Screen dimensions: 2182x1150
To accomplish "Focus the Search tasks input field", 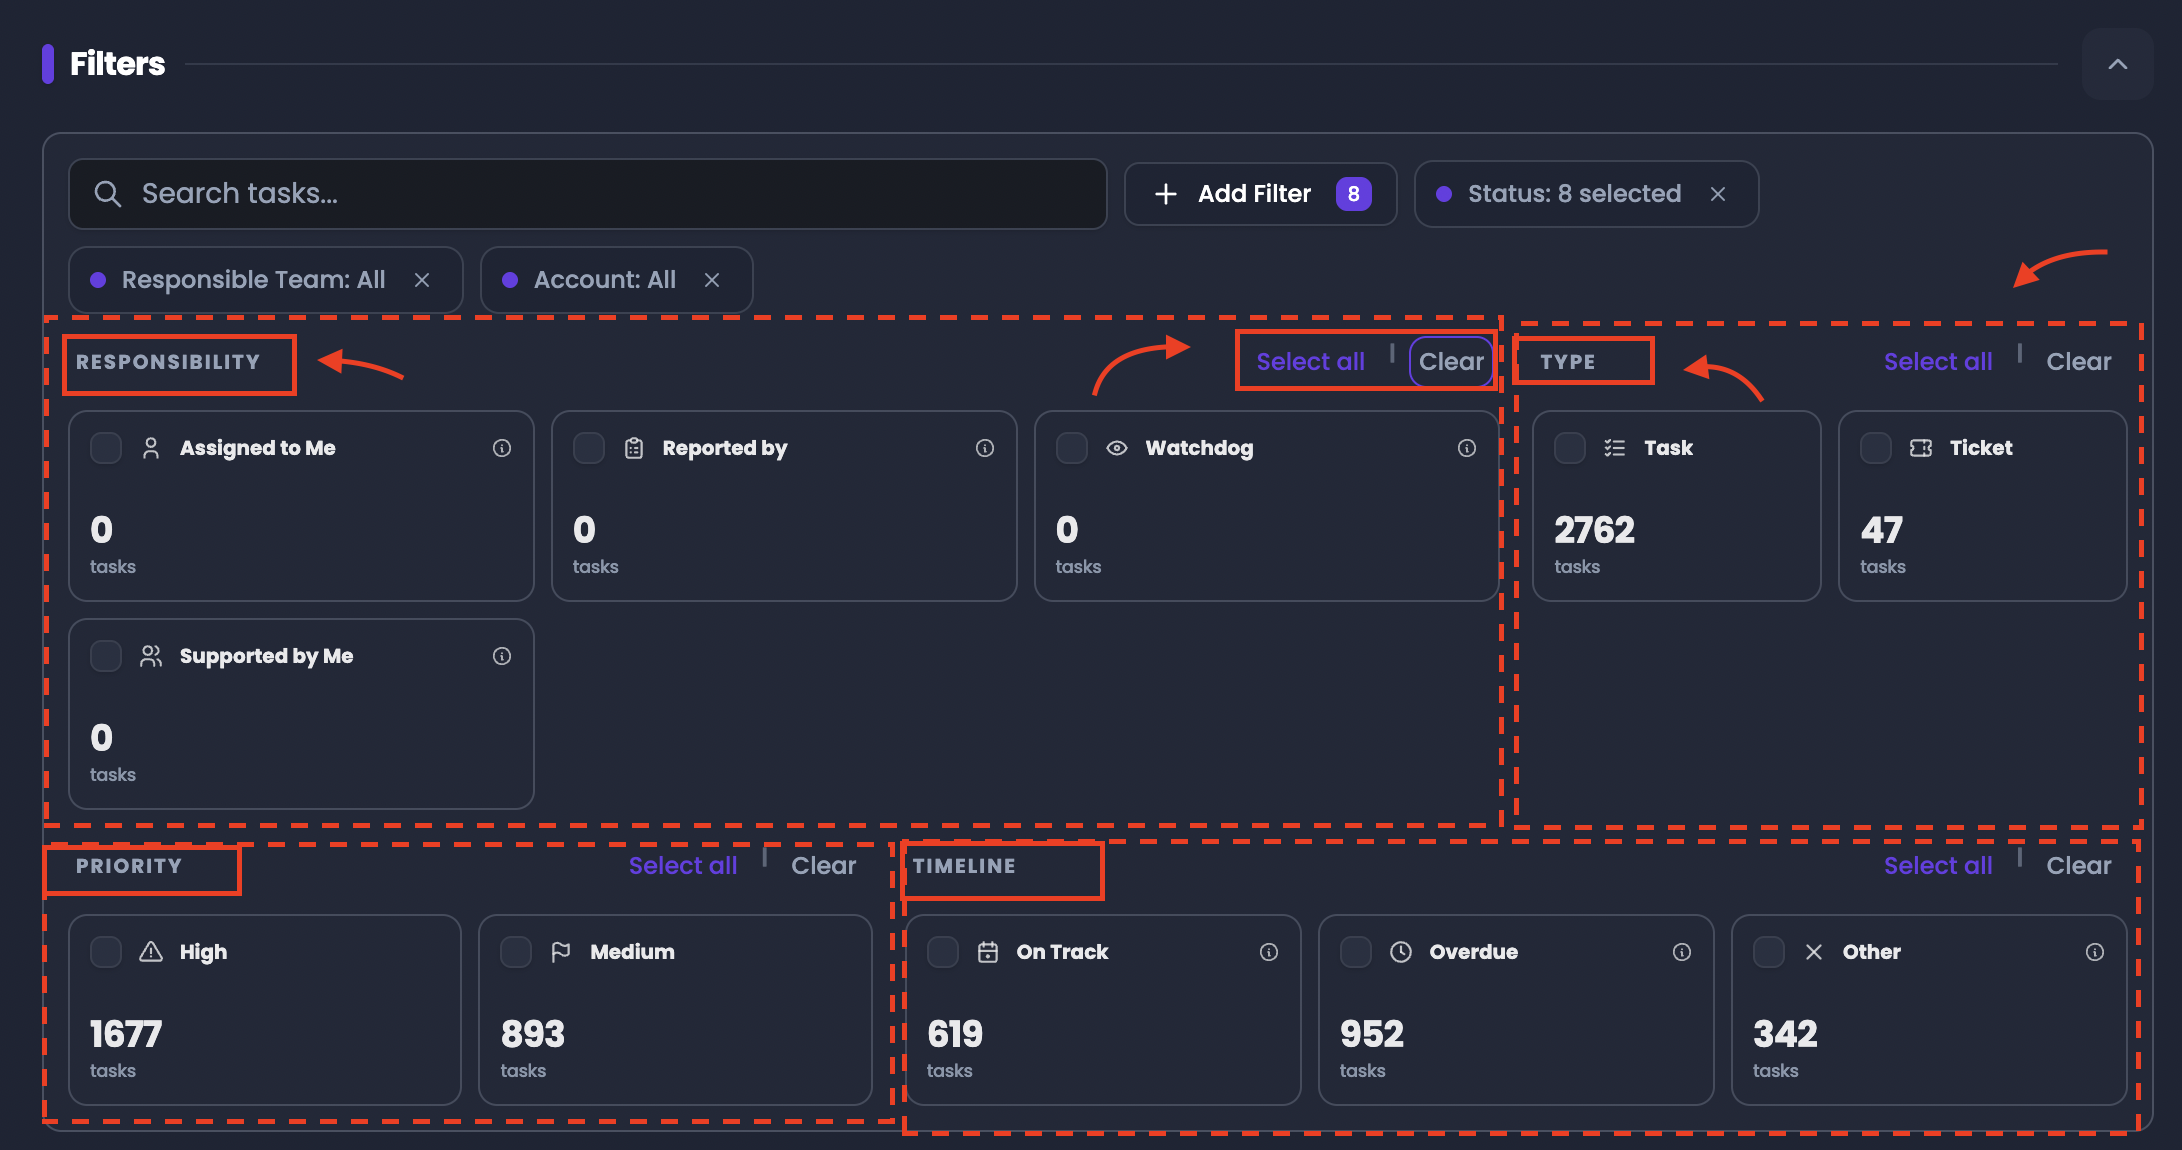I will [x=588, y=194].
